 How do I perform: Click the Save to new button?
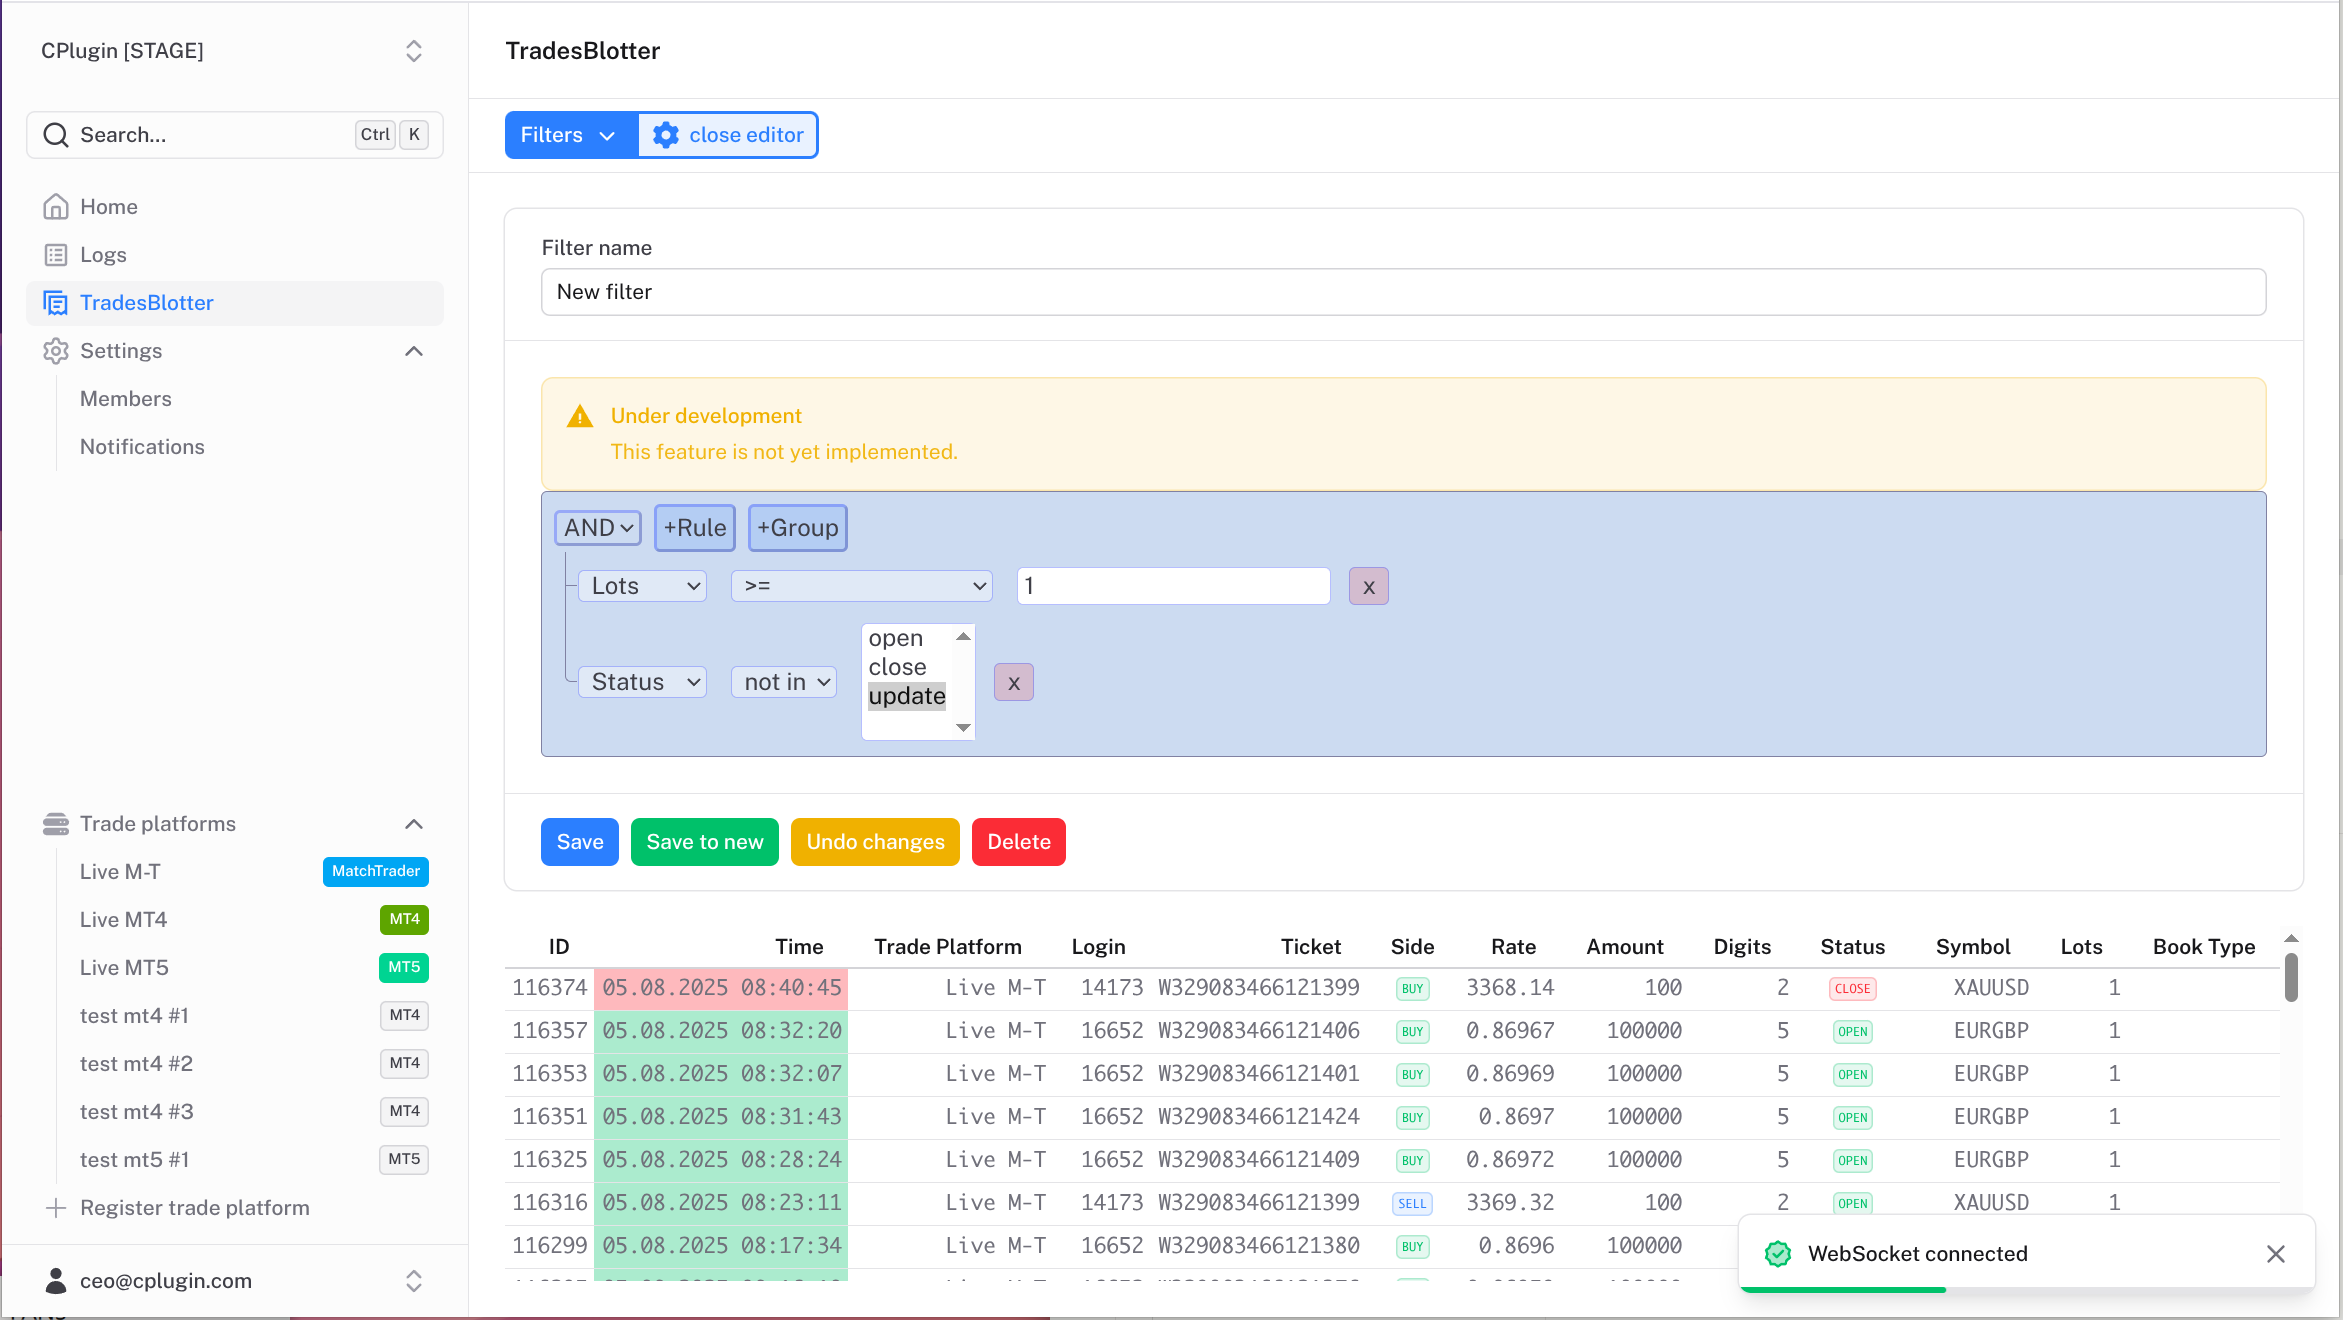point(705,842)
